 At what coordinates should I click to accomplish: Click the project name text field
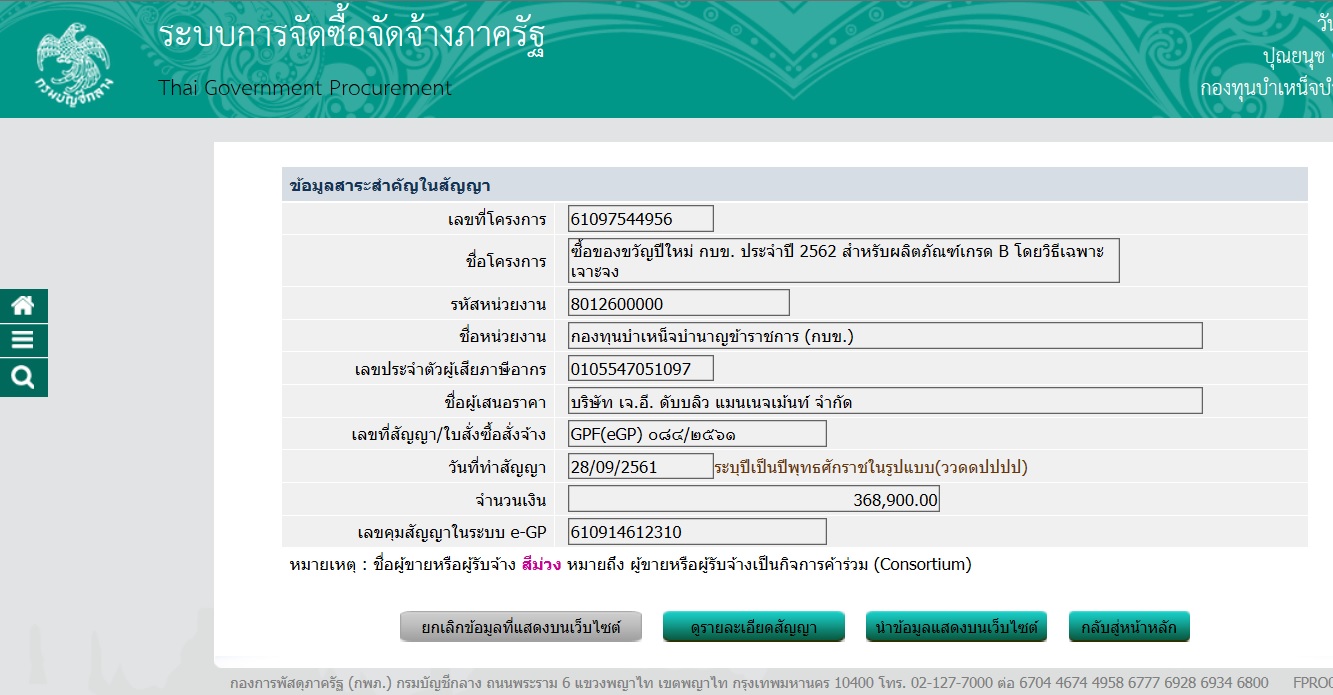(843, 260)
